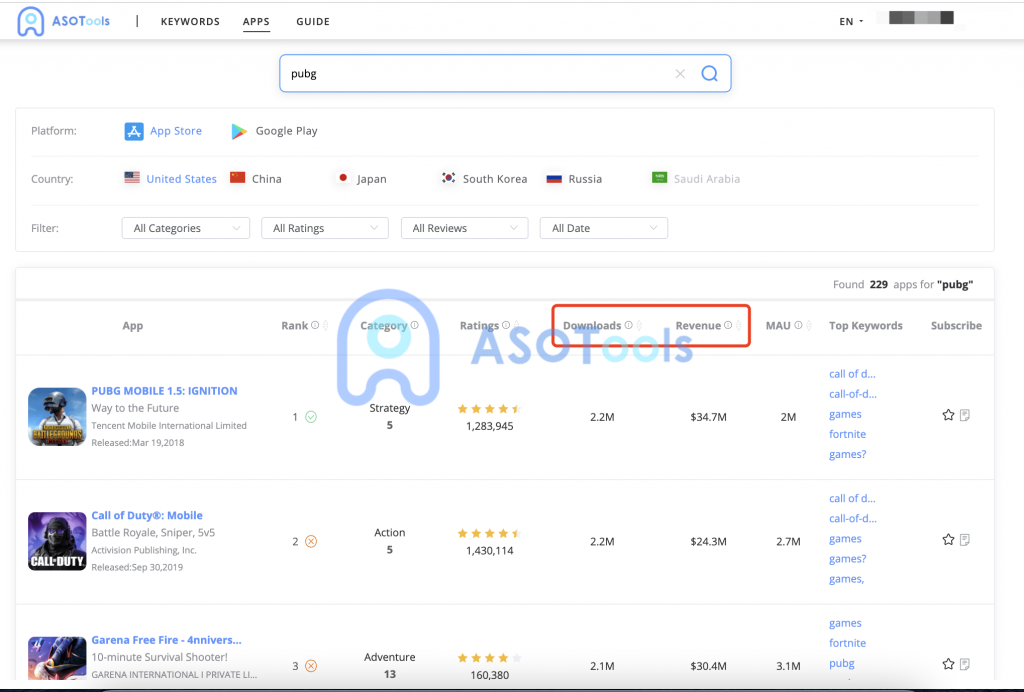Click United States country link
Image resolution: width=1024 pixels, height=692 pixels.
[x=182, y=179]
